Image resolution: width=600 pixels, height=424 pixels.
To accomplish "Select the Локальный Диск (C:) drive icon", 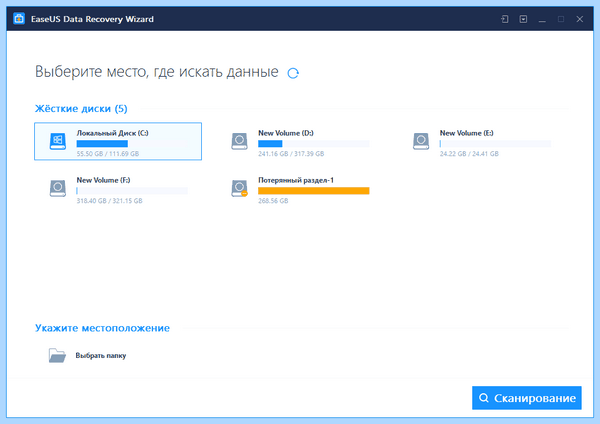I will [58, 142].
